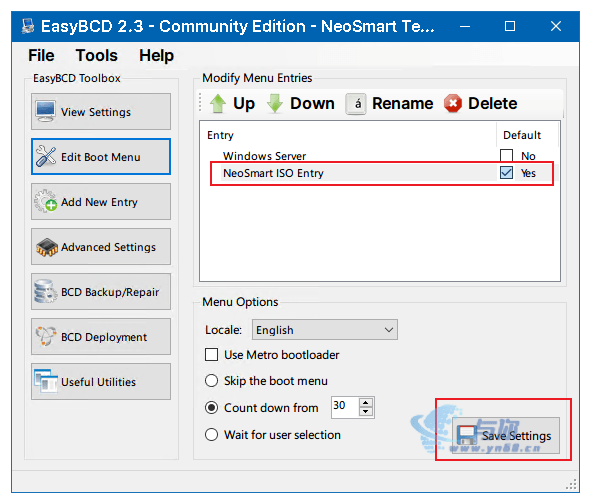
Task: Click the Add New Entry gear icon
Action: (46, 202)
